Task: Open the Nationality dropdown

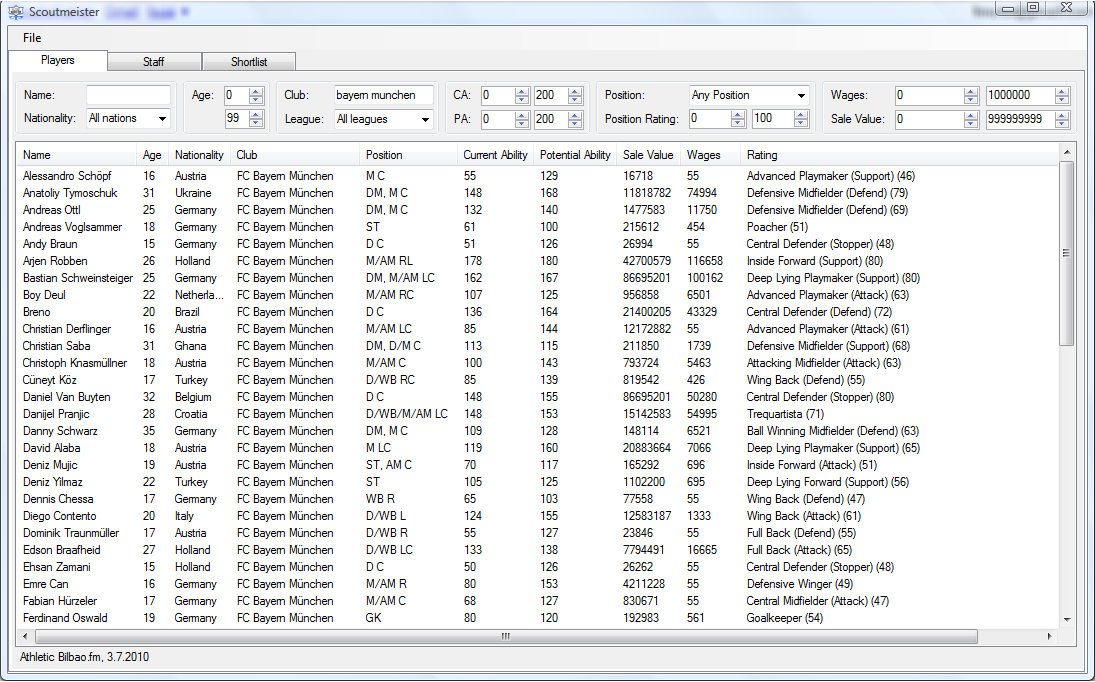Action: coord(128,118)
